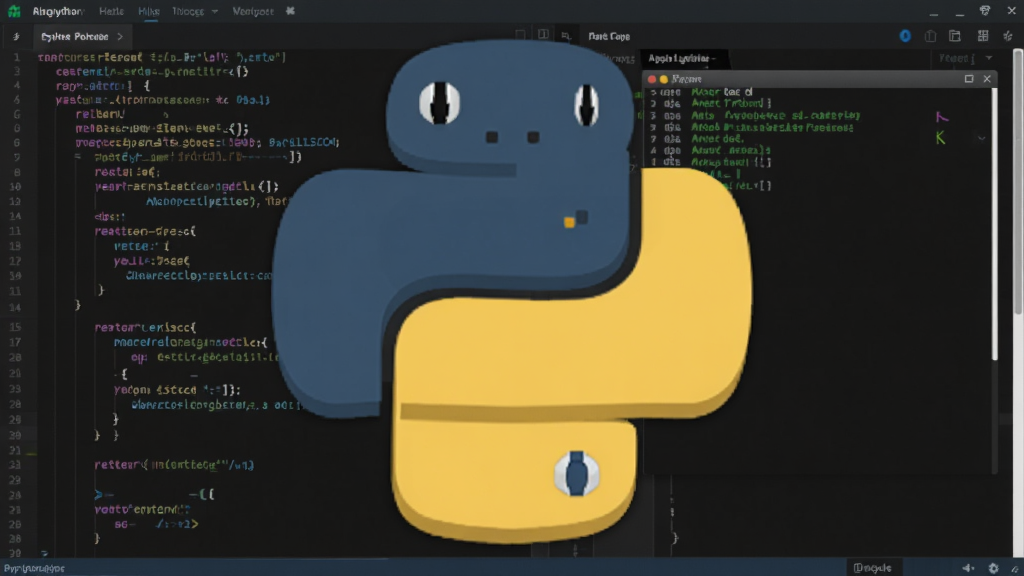Click the grid icon in the right toolbar

[x=983, y=36]
